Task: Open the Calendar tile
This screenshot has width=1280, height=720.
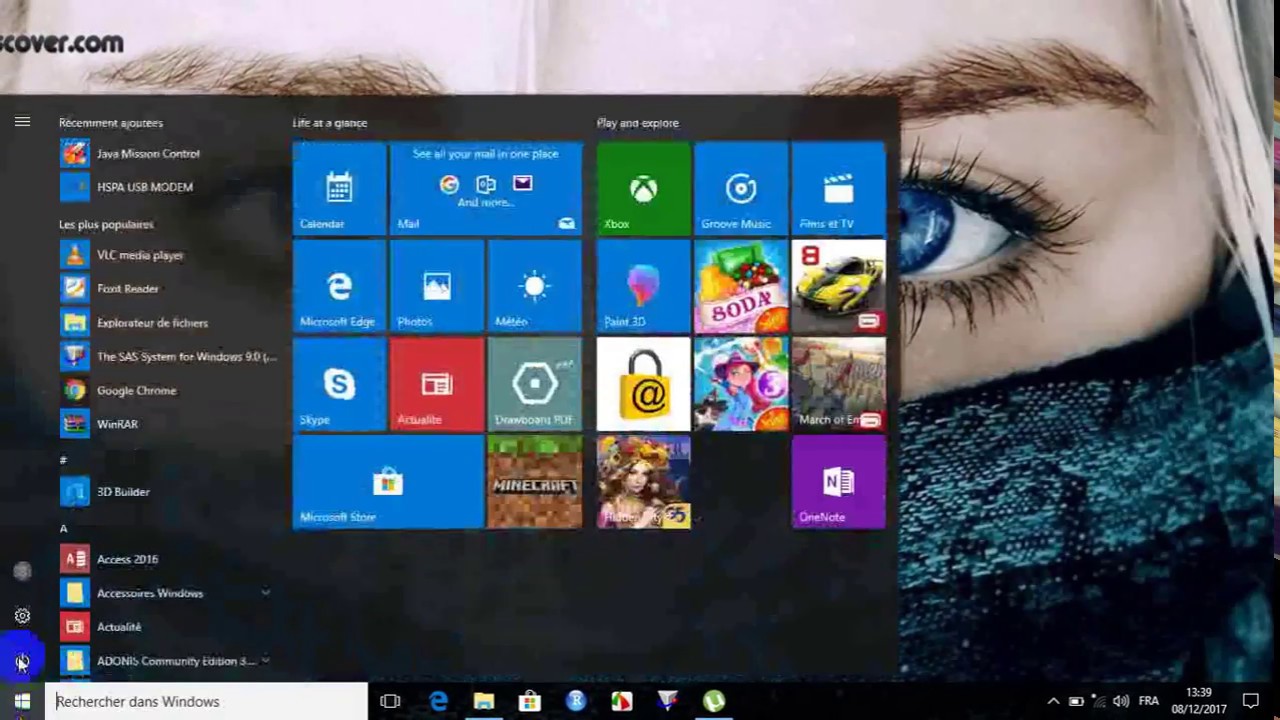Action: point(339,189)
